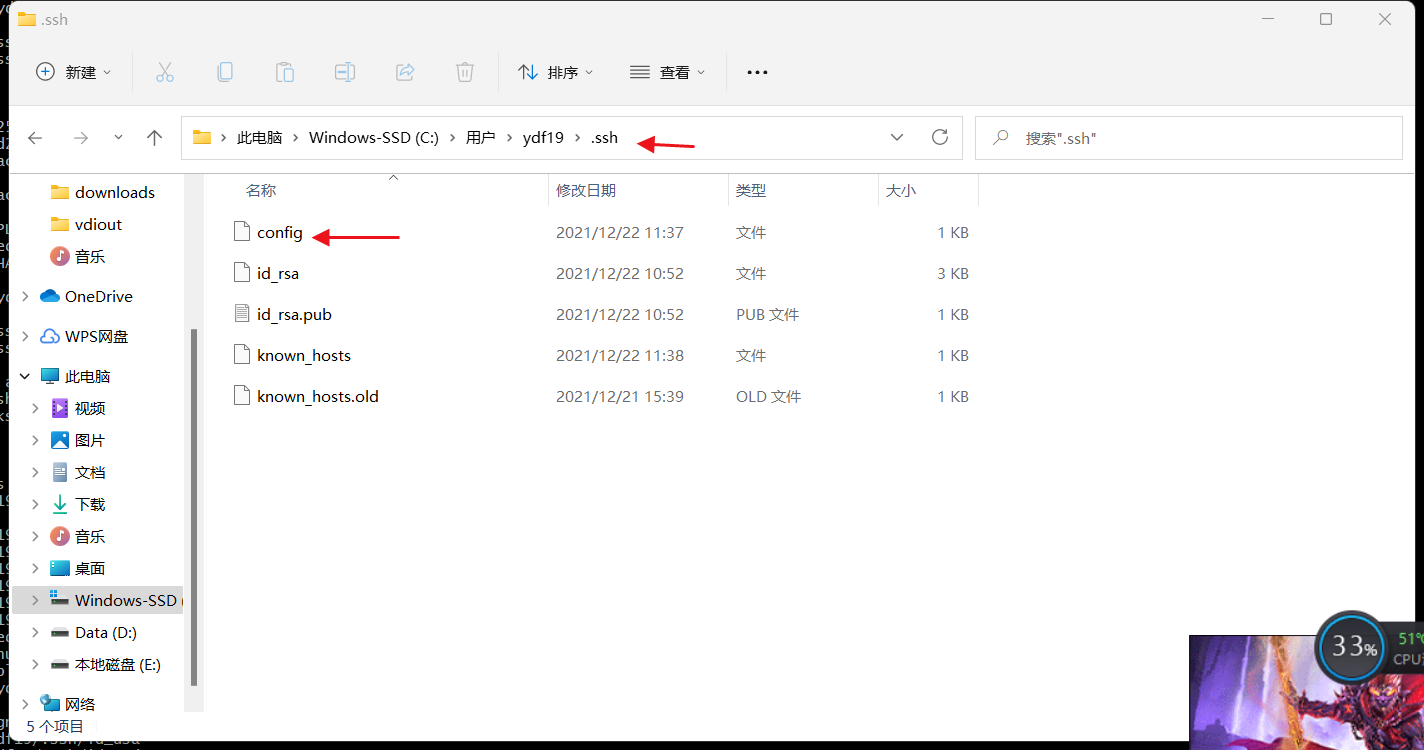The image size is (1424, 750).
Task: Click ydf19 in the address breadcrumb
Action: pyautogui.click(x=544, y=138)
